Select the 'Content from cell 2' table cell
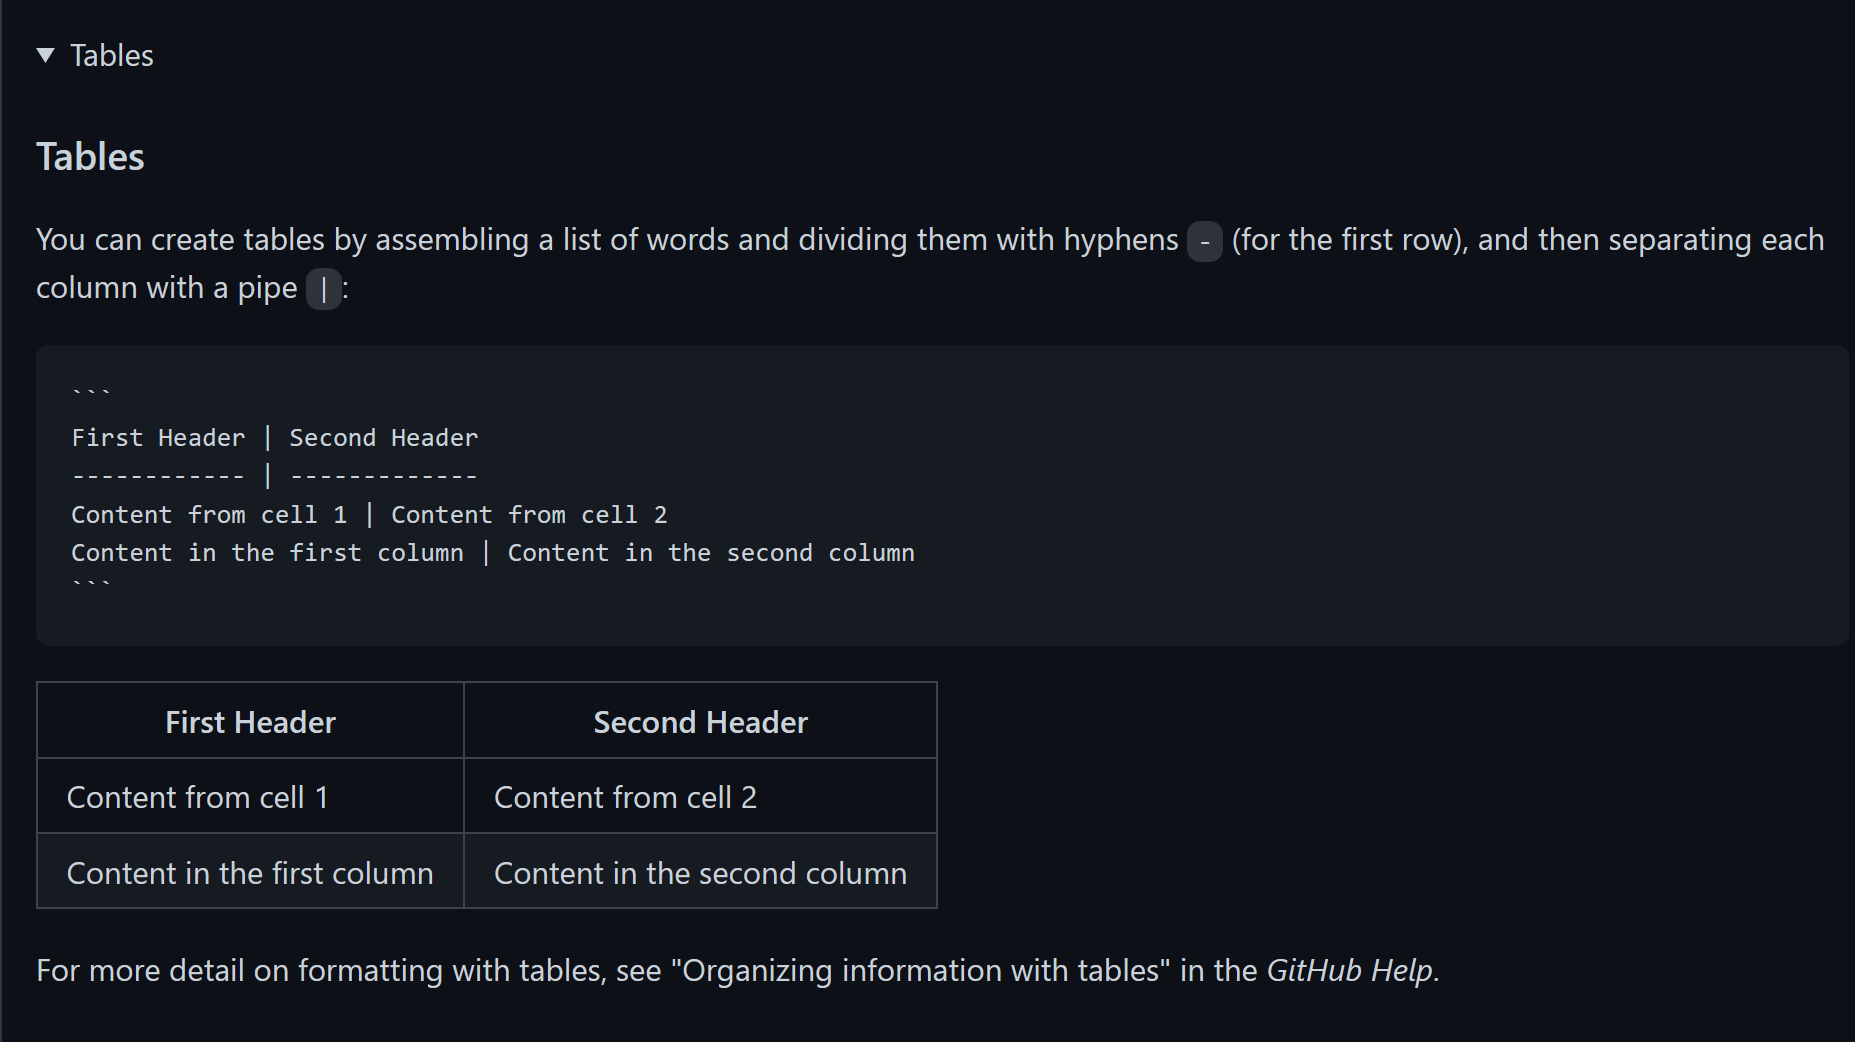The height and width of the screenshot is (1042, 1855). (x=700, y=796)
